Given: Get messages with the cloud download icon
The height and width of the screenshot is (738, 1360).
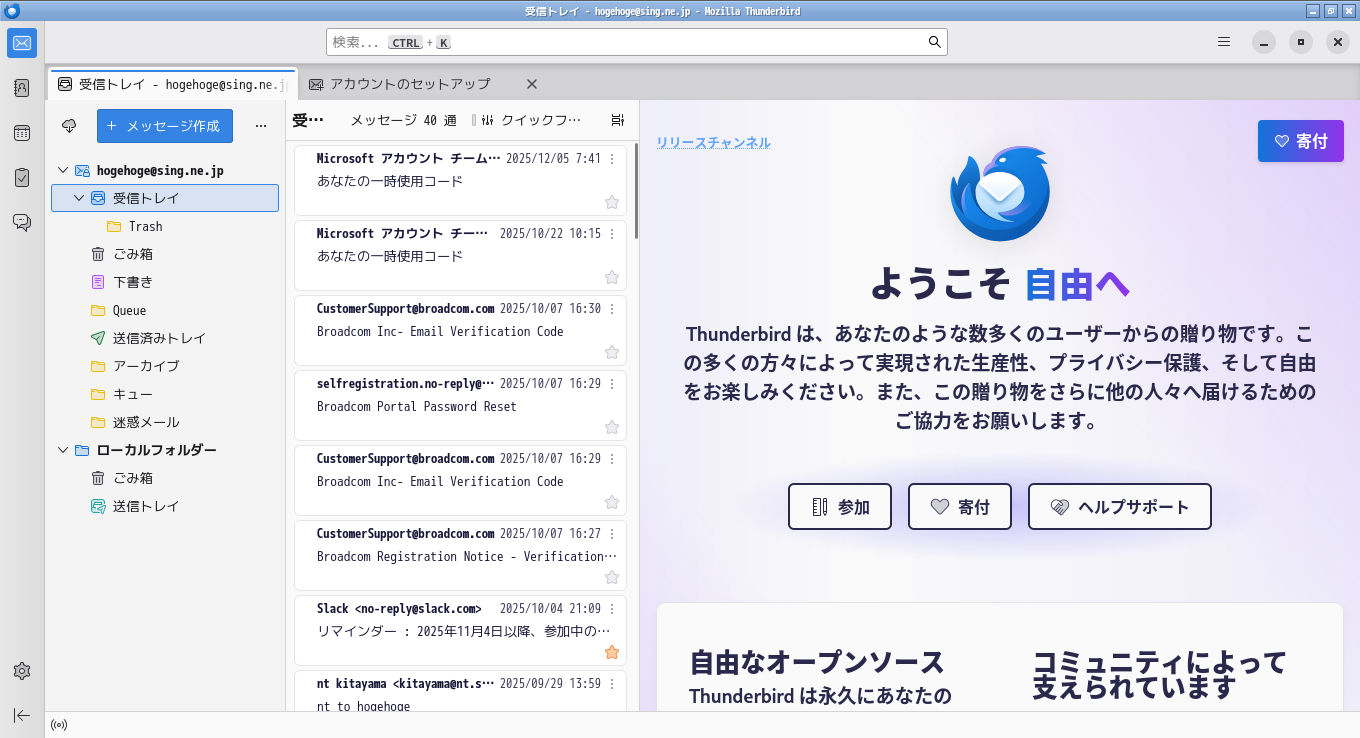Looking at the screenshot, I should point(69,126).
